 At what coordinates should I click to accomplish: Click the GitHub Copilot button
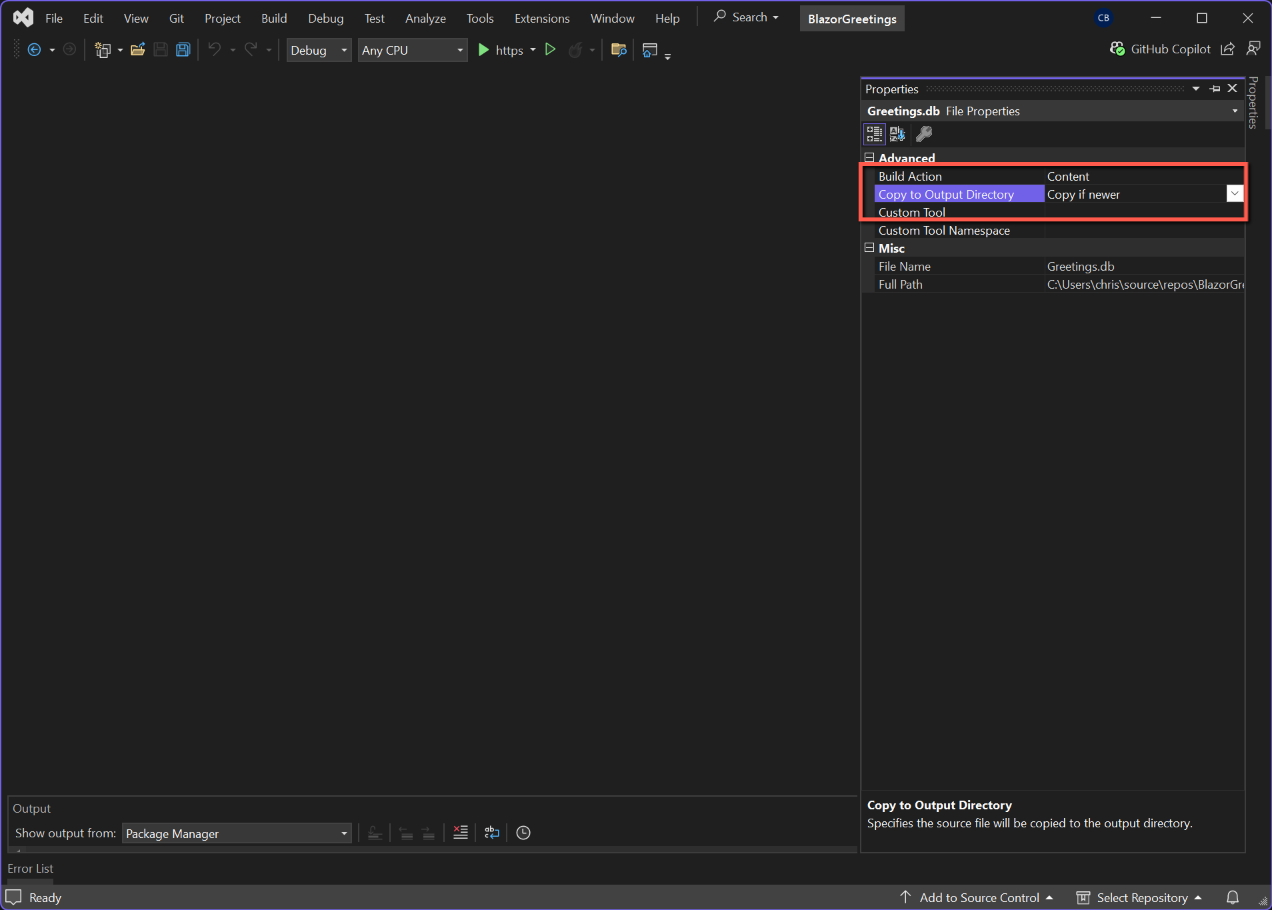coord(1160,49)
